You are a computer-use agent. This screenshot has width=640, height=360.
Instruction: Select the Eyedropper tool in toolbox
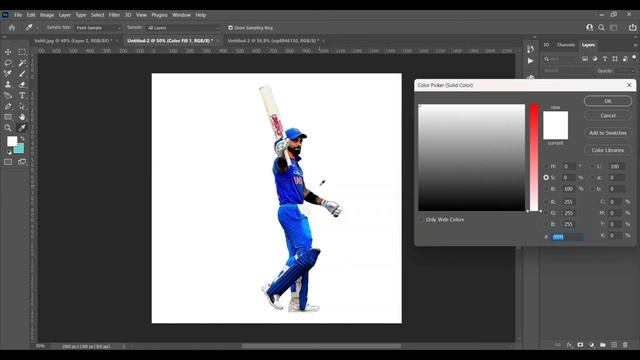(22, 128)
